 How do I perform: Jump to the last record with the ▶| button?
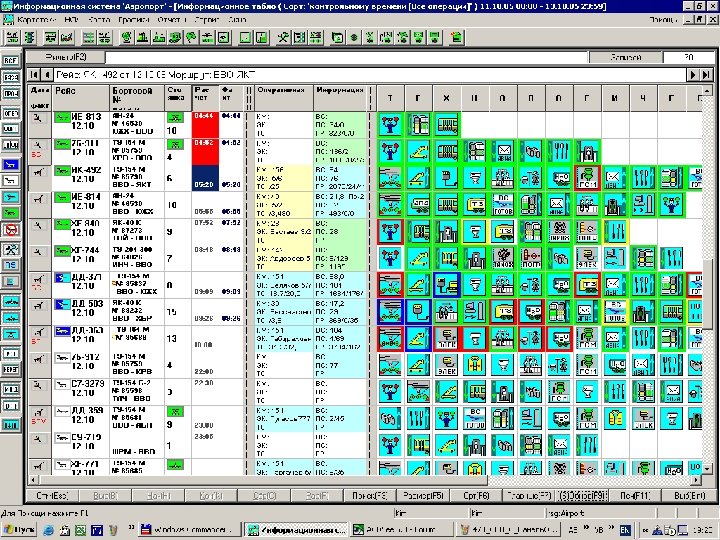click(706, 74)
